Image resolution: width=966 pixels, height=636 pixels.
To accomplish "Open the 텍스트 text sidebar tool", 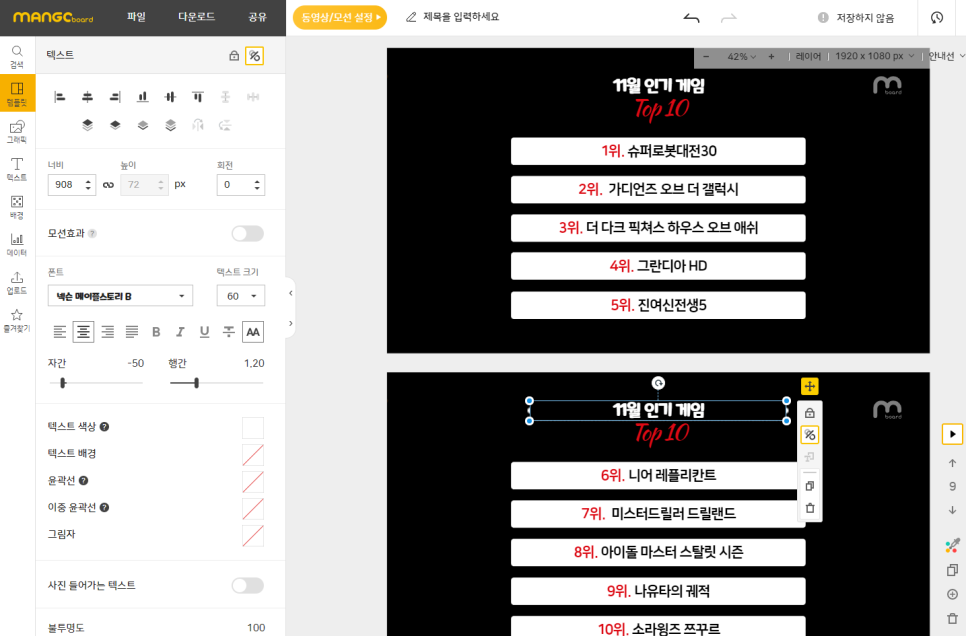I will click(17, 168).
